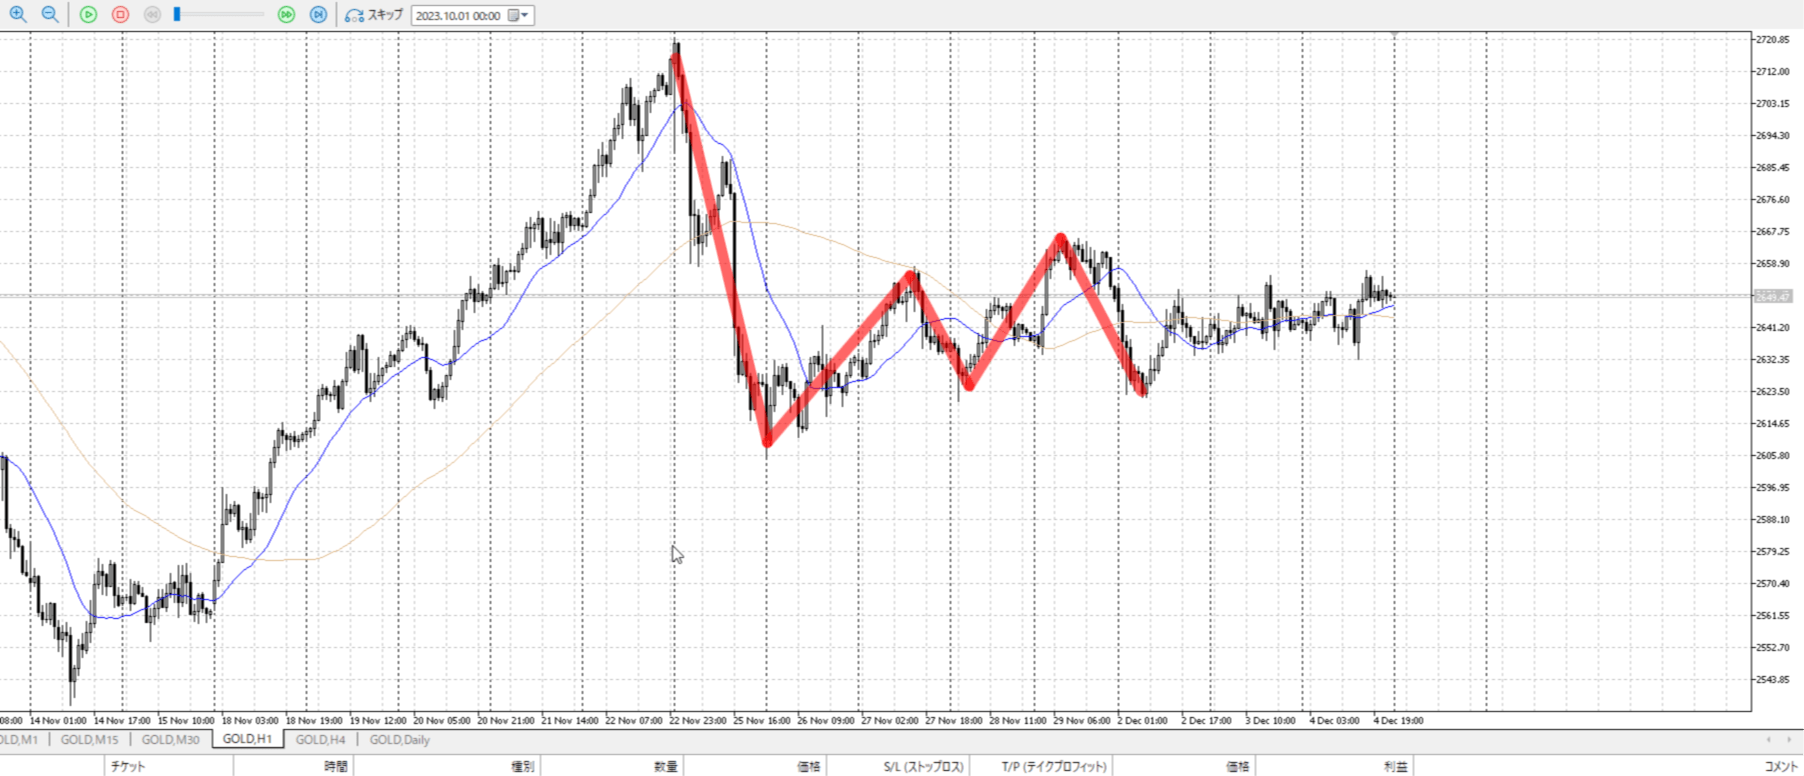Screen dimensions: 1804x776
Task: Click the チケット column header
Action: (128, 767)
